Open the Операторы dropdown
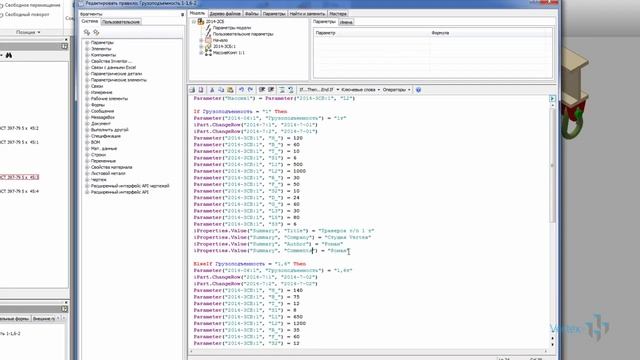 click(396, 90)
